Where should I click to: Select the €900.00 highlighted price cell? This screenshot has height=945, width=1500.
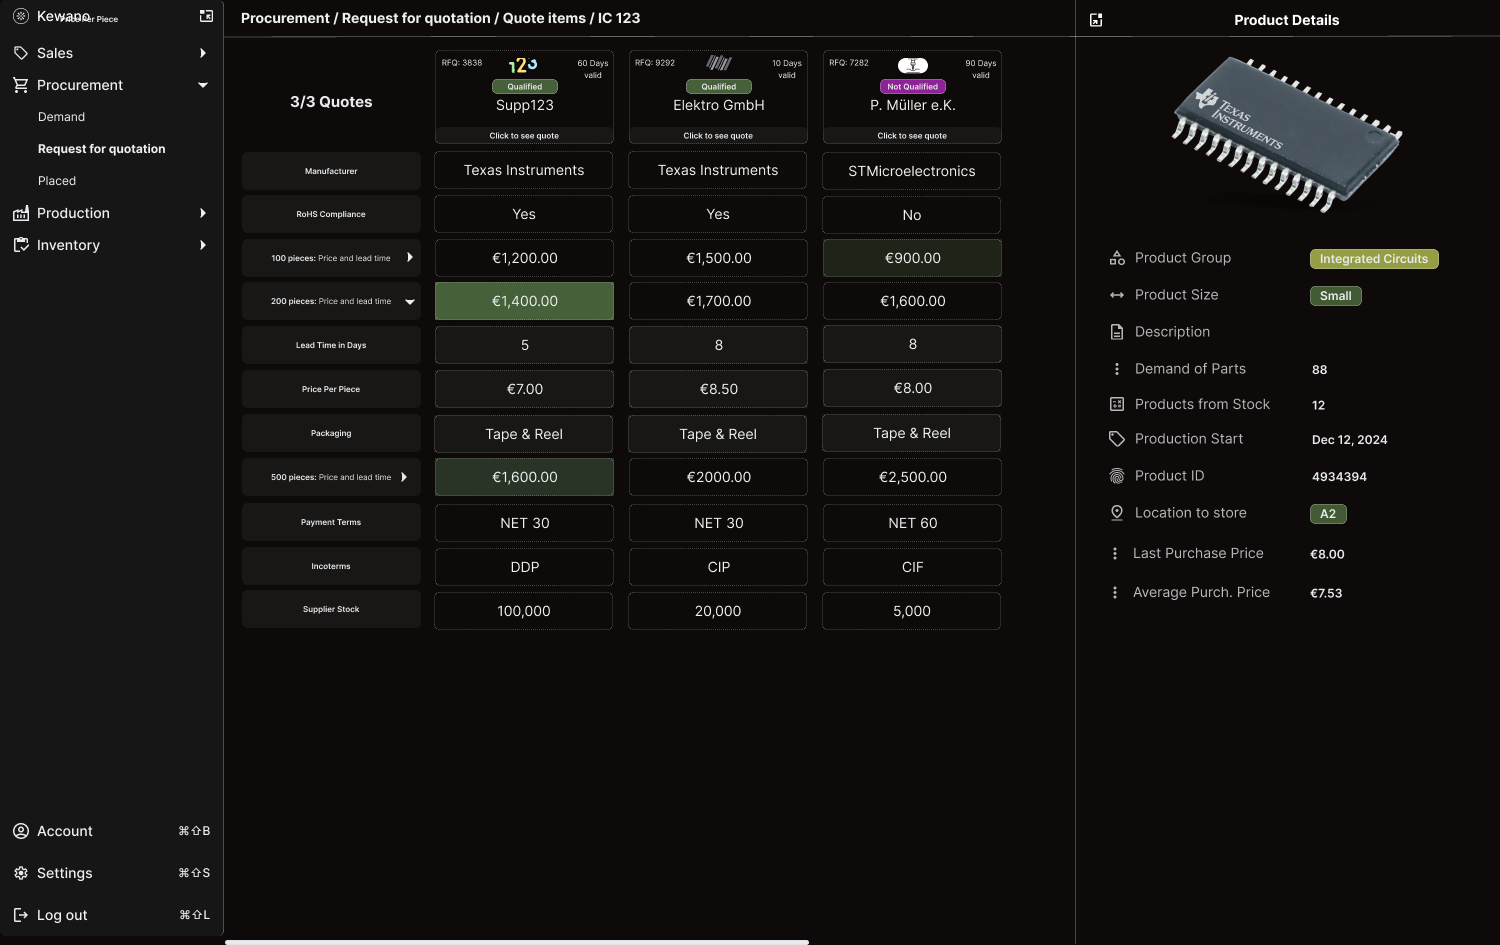tap(912, 258)
